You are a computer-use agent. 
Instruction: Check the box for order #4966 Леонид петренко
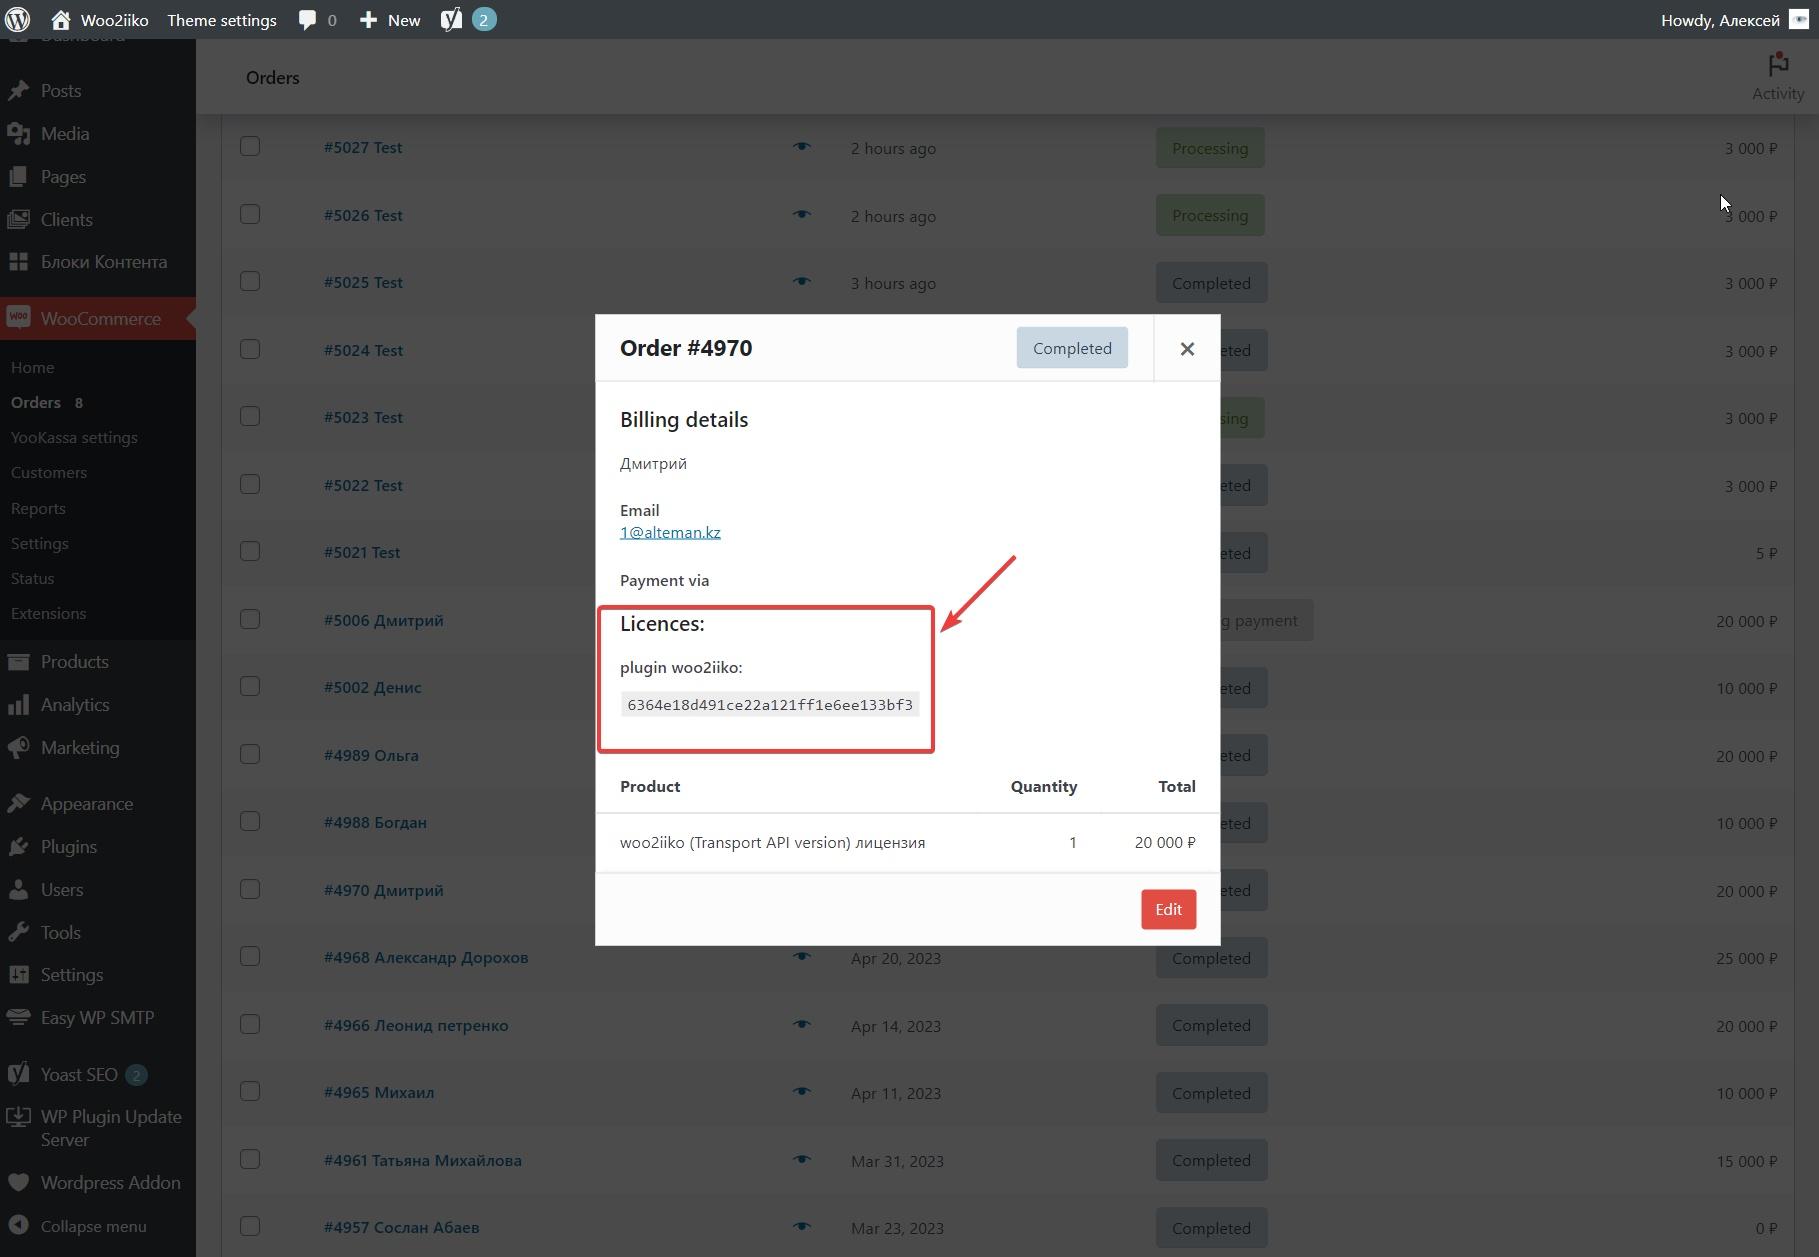[x=250, y=1025]
